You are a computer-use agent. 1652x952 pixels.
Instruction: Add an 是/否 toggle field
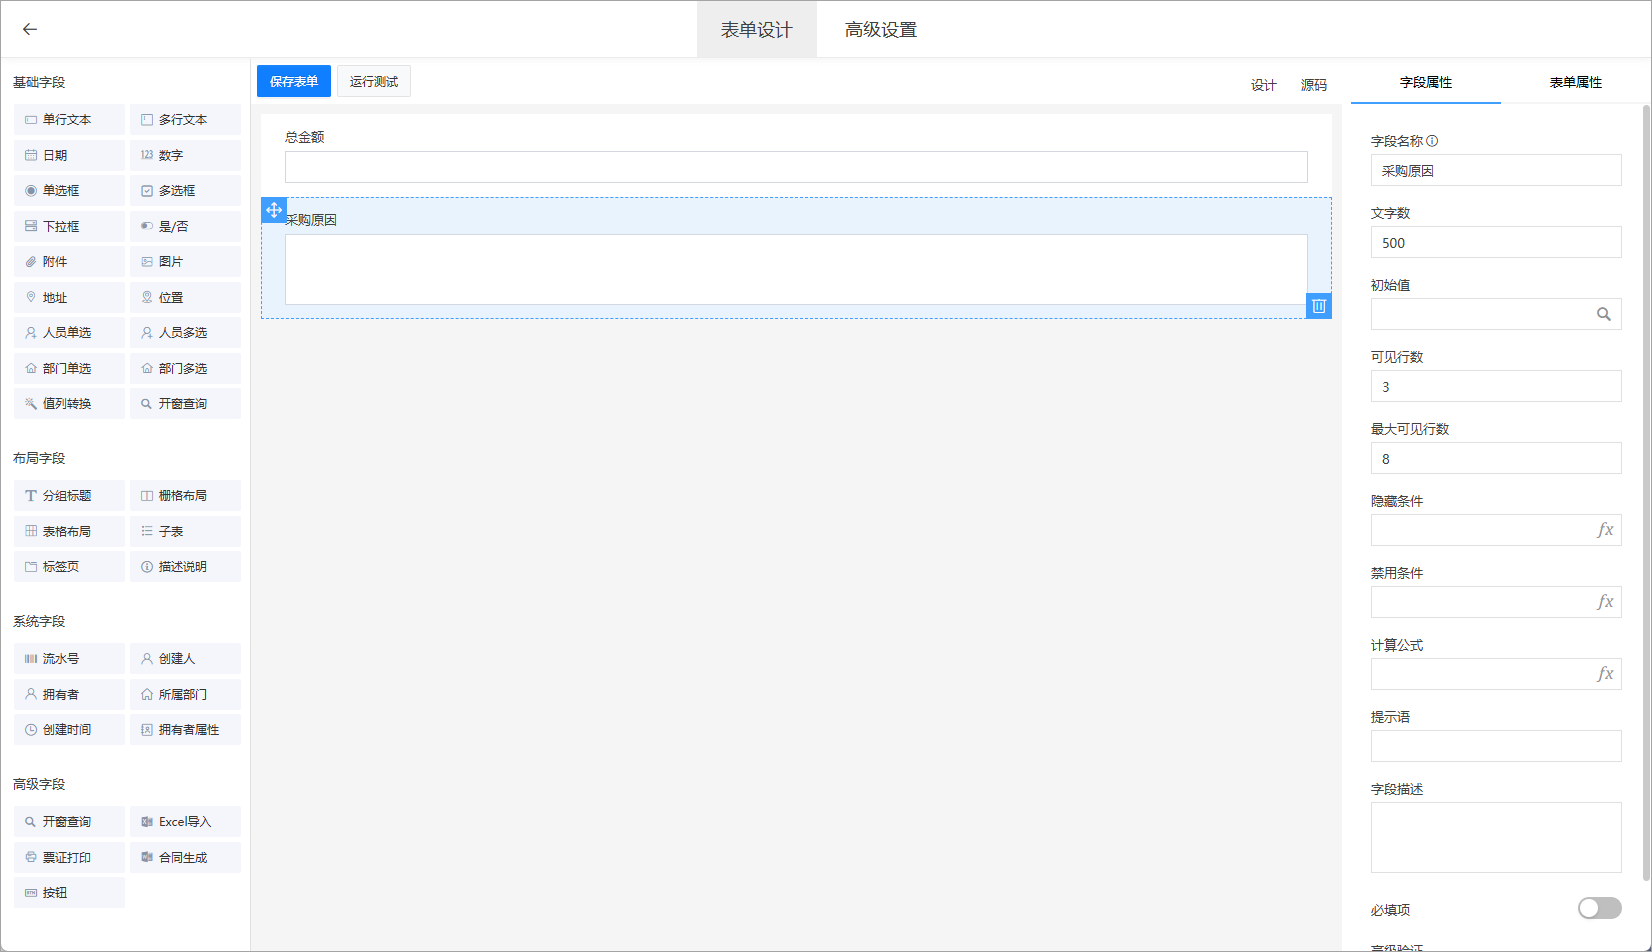pyautogui.click(x=185, y=227)
